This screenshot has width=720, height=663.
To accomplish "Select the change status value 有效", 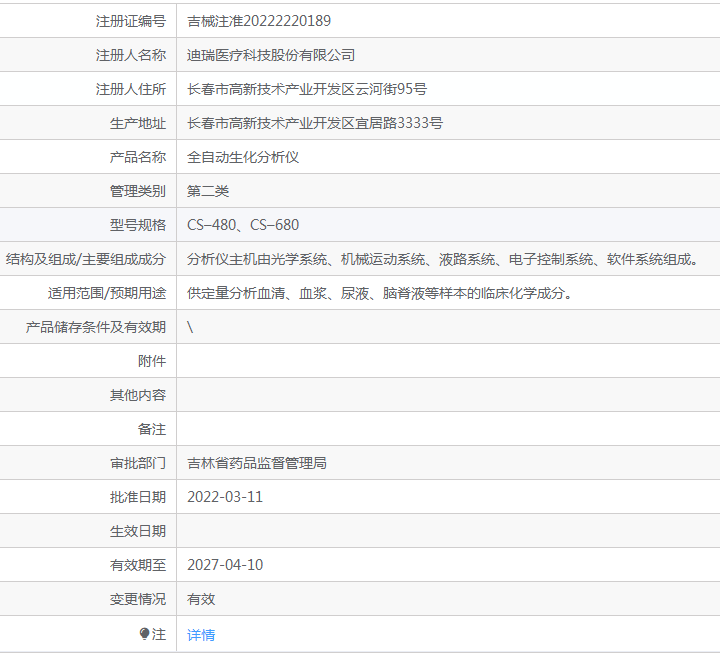I will coord(201,599).
